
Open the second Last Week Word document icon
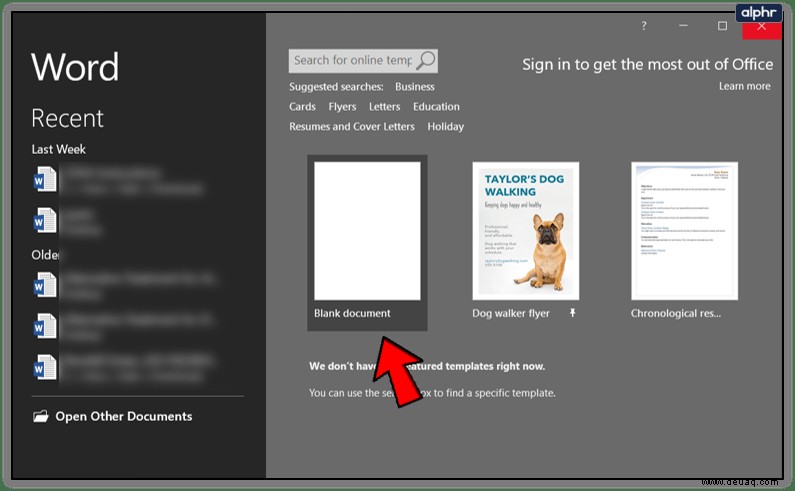point(45,220)
